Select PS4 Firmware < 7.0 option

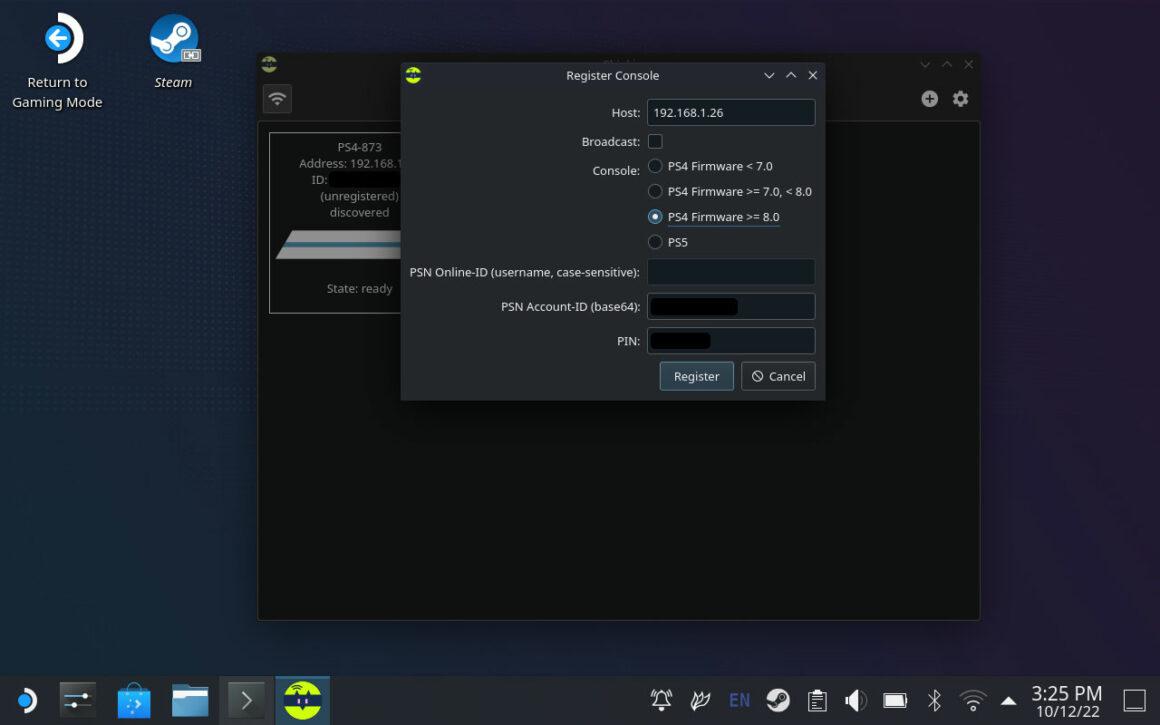coord(655,166)
